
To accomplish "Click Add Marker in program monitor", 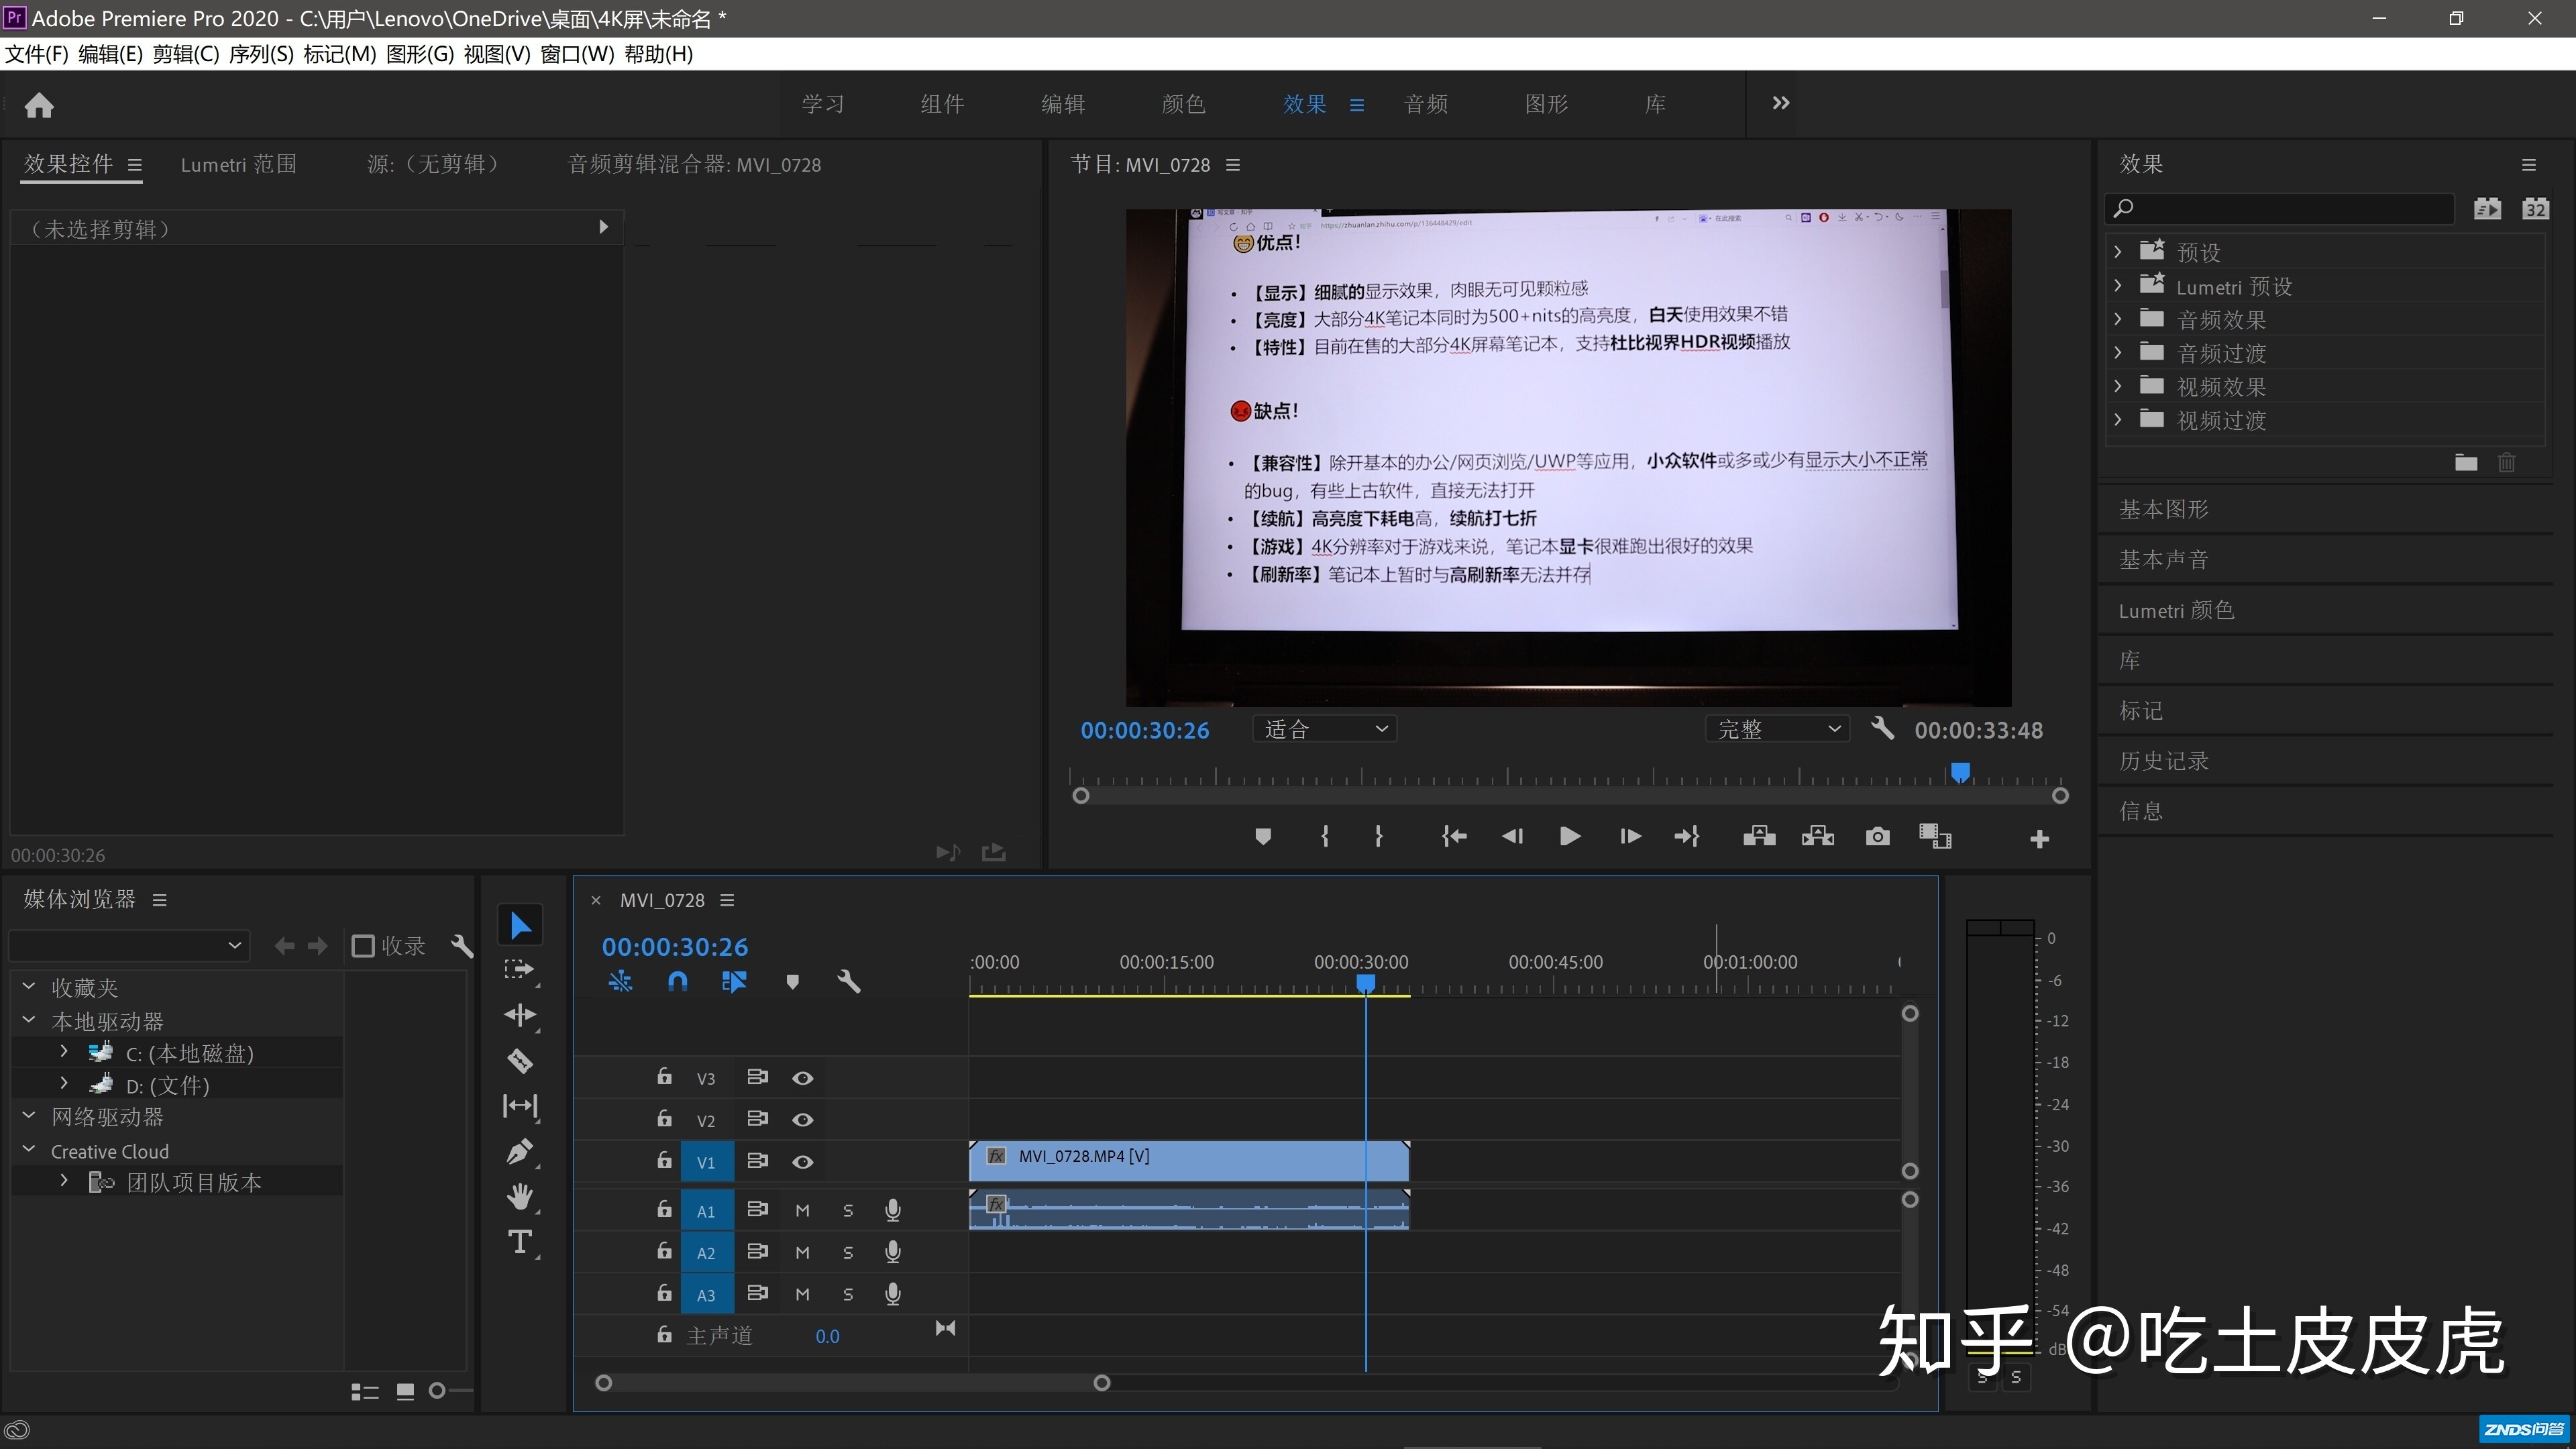I will click(x=1263, y=837).
